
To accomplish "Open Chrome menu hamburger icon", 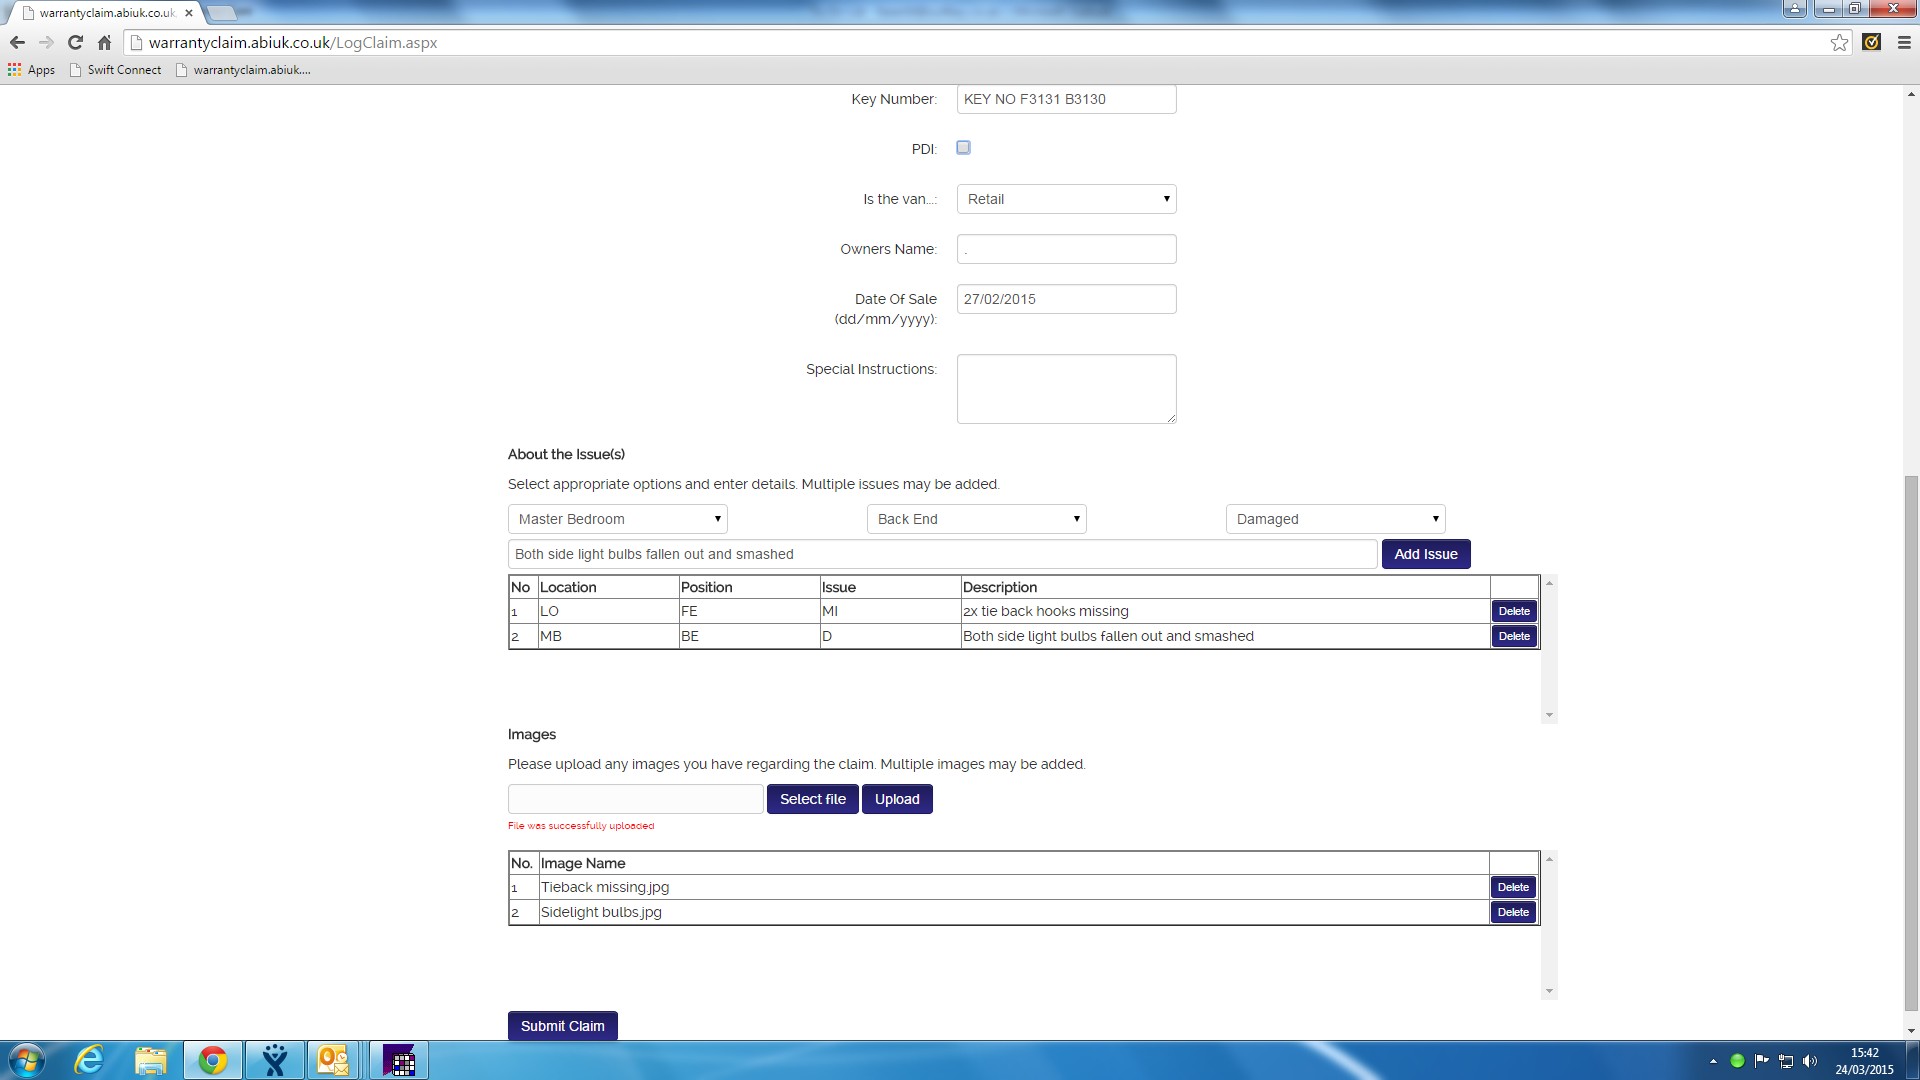I will pyautogui.click(x=1904, y=43).
